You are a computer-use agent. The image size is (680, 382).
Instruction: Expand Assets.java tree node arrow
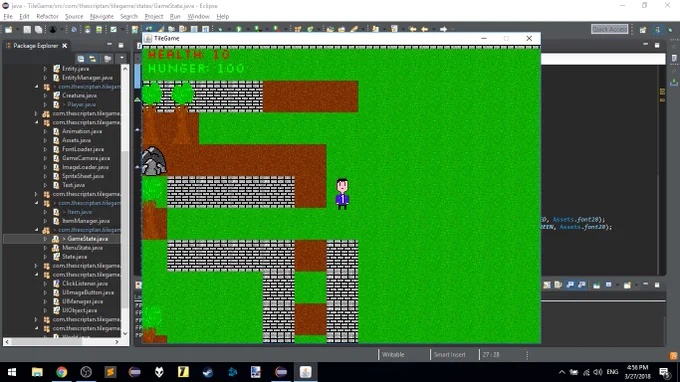coord(46,140)
